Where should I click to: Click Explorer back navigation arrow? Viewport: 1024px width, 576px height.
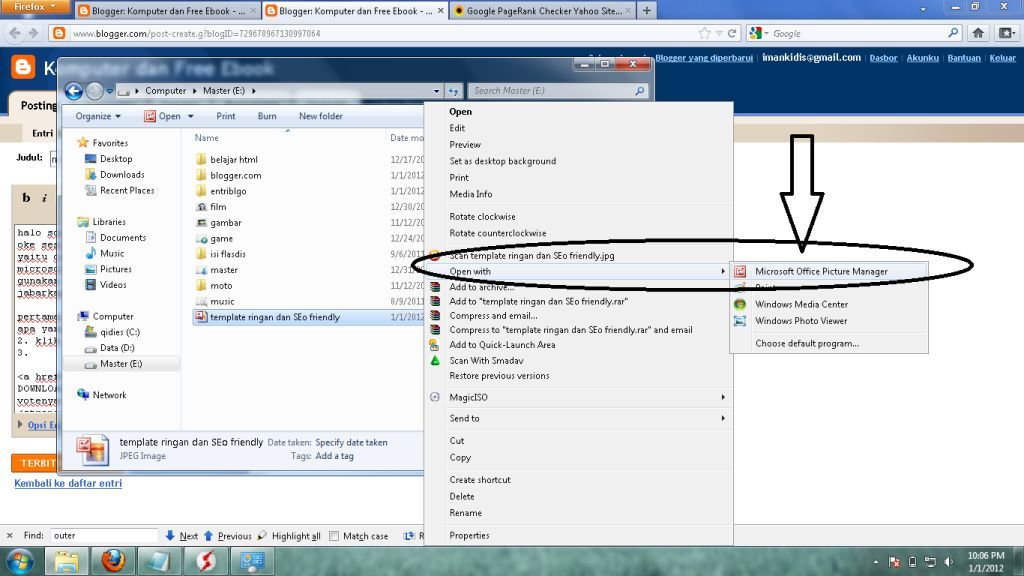[74, 91]
